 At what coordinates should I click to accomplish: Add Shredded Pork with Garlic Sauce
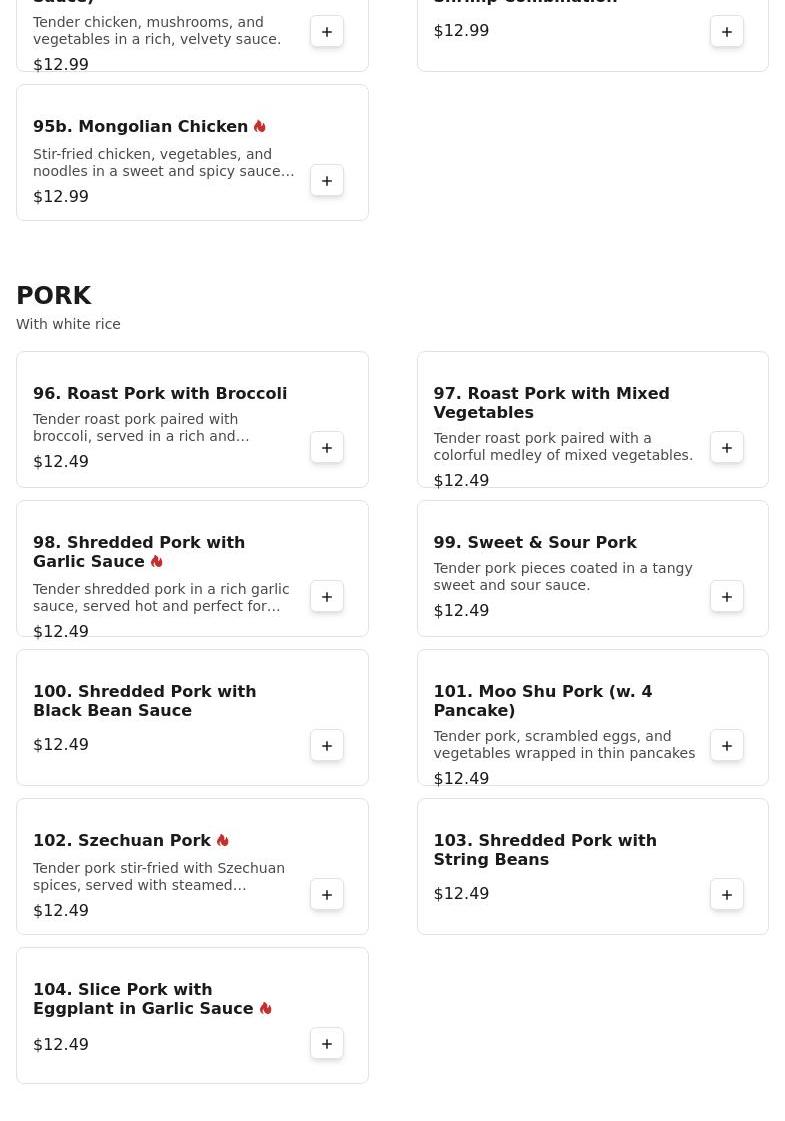tap(327, 597)
